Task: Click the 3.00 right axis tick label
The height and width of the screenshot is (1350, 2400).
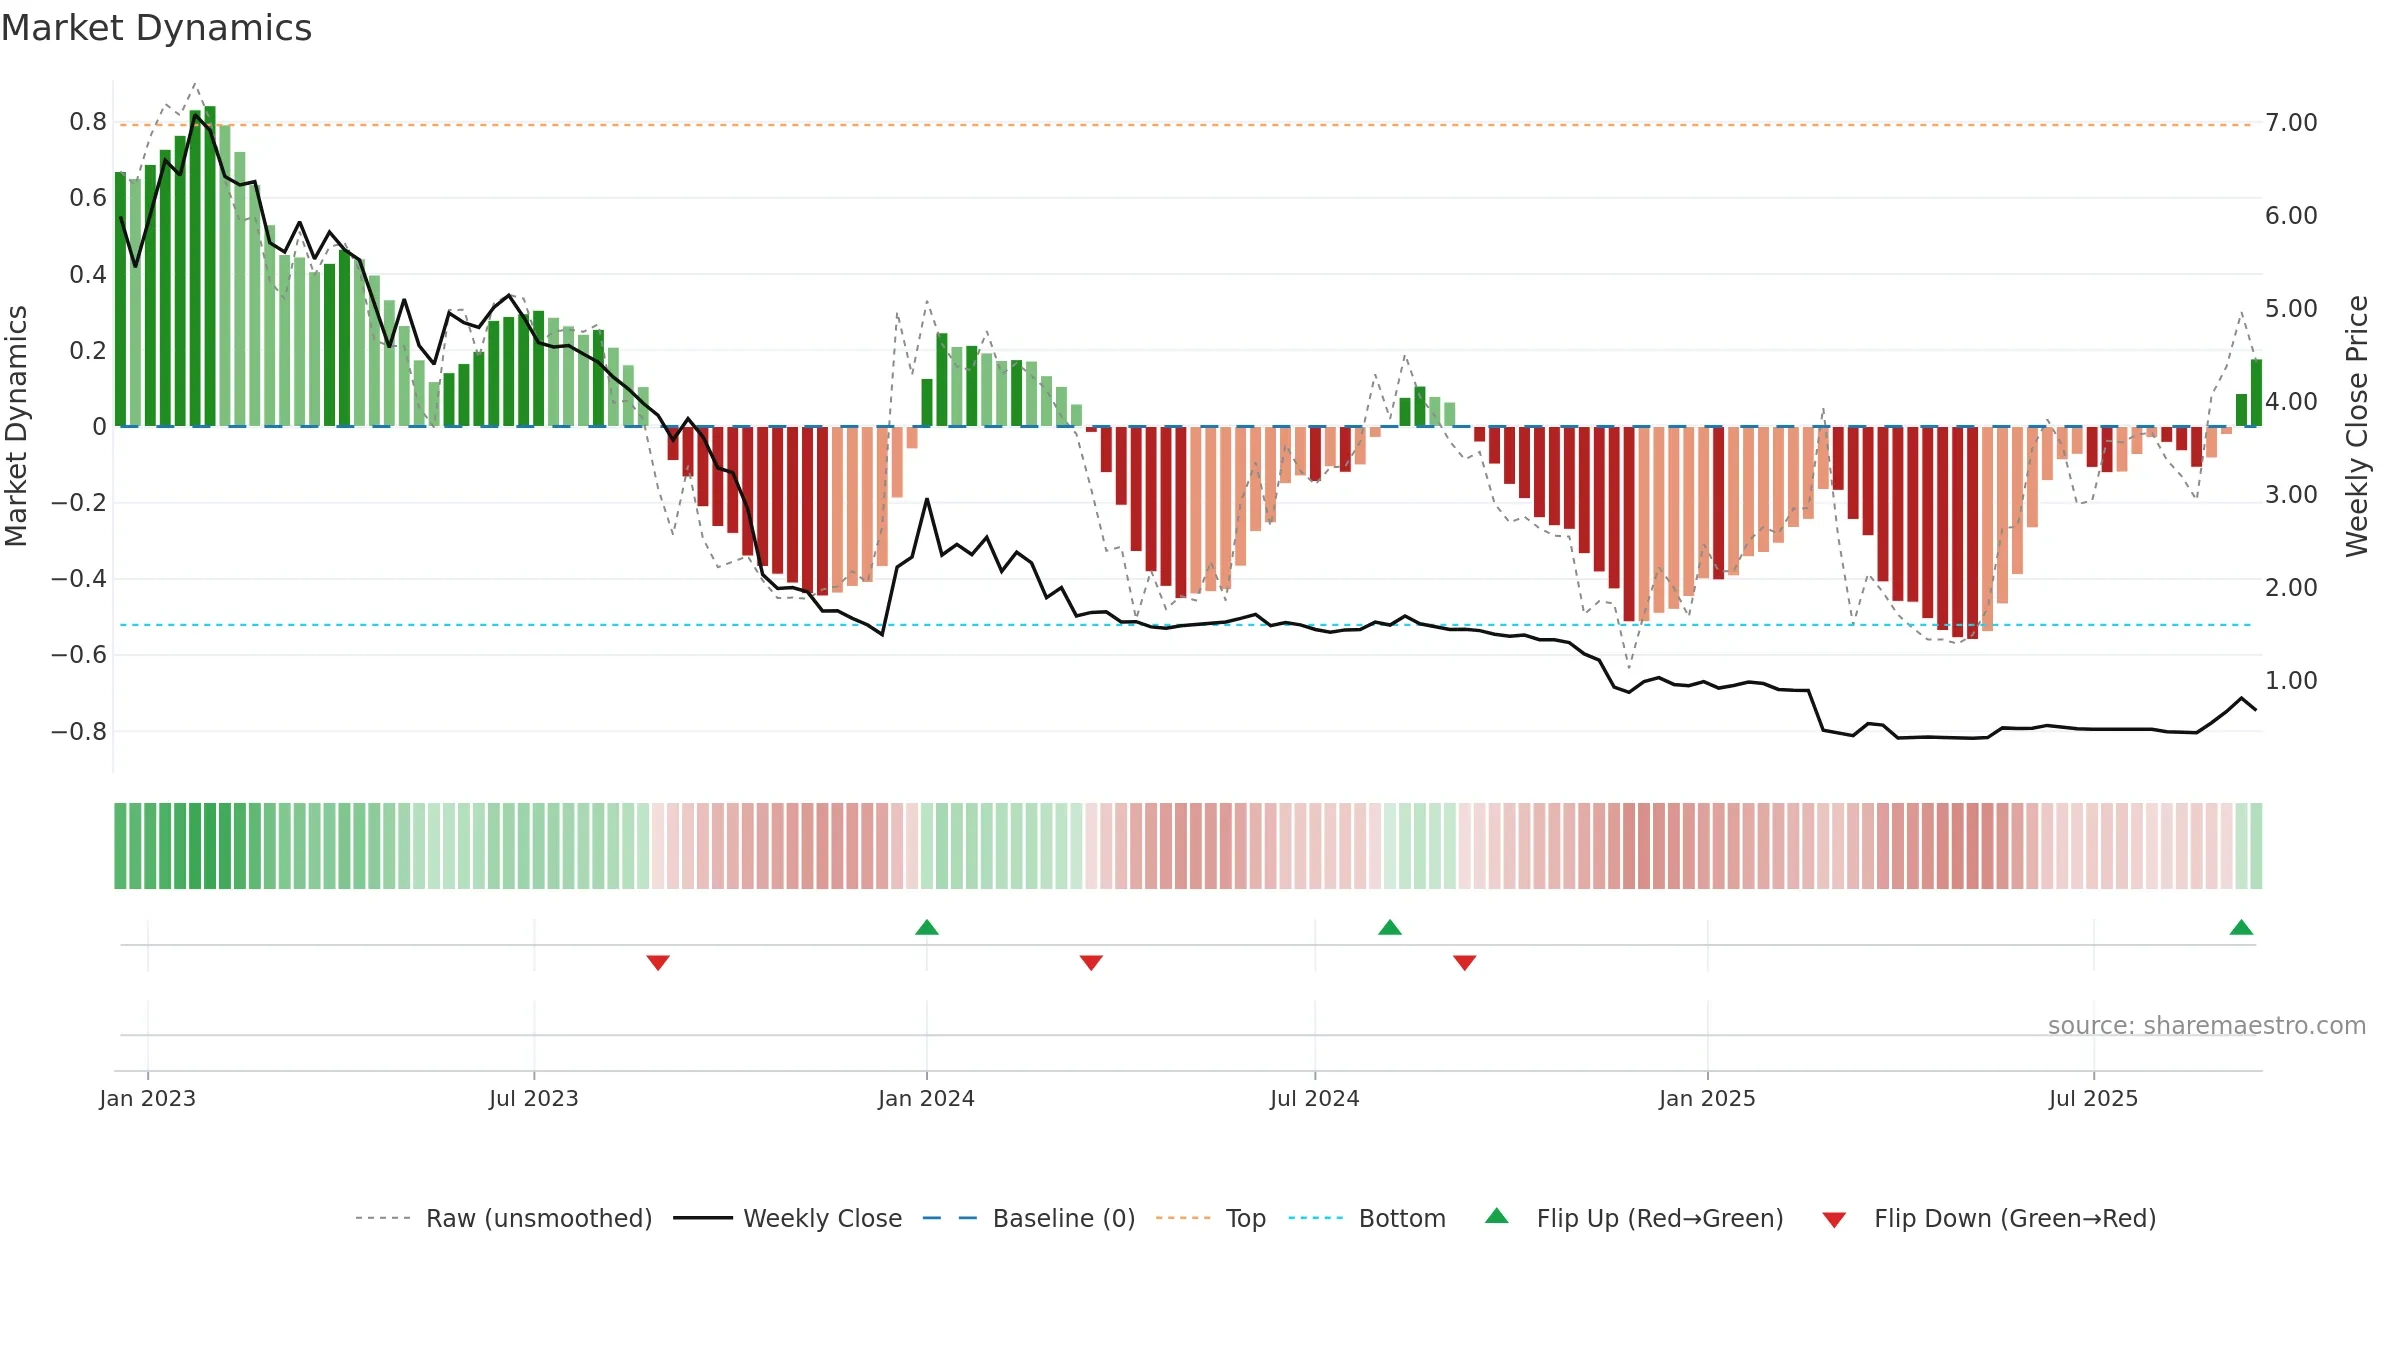Action: click(x=2291, y=495)
